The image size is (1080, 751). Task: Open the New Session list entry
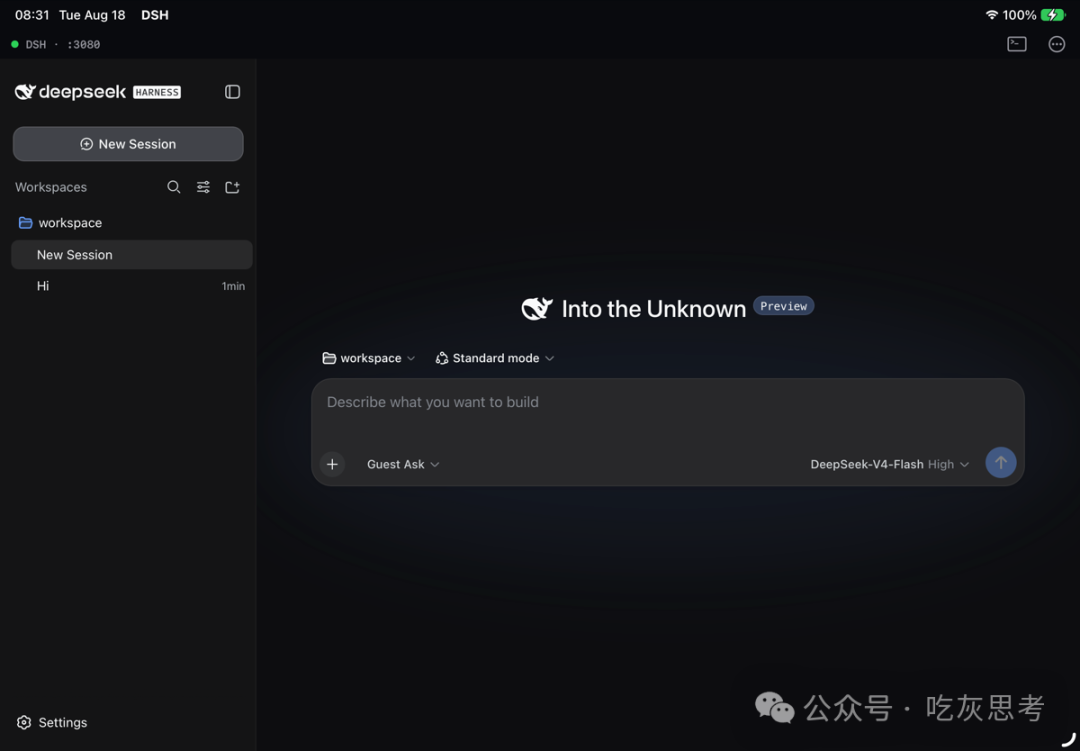click(132, 254)
